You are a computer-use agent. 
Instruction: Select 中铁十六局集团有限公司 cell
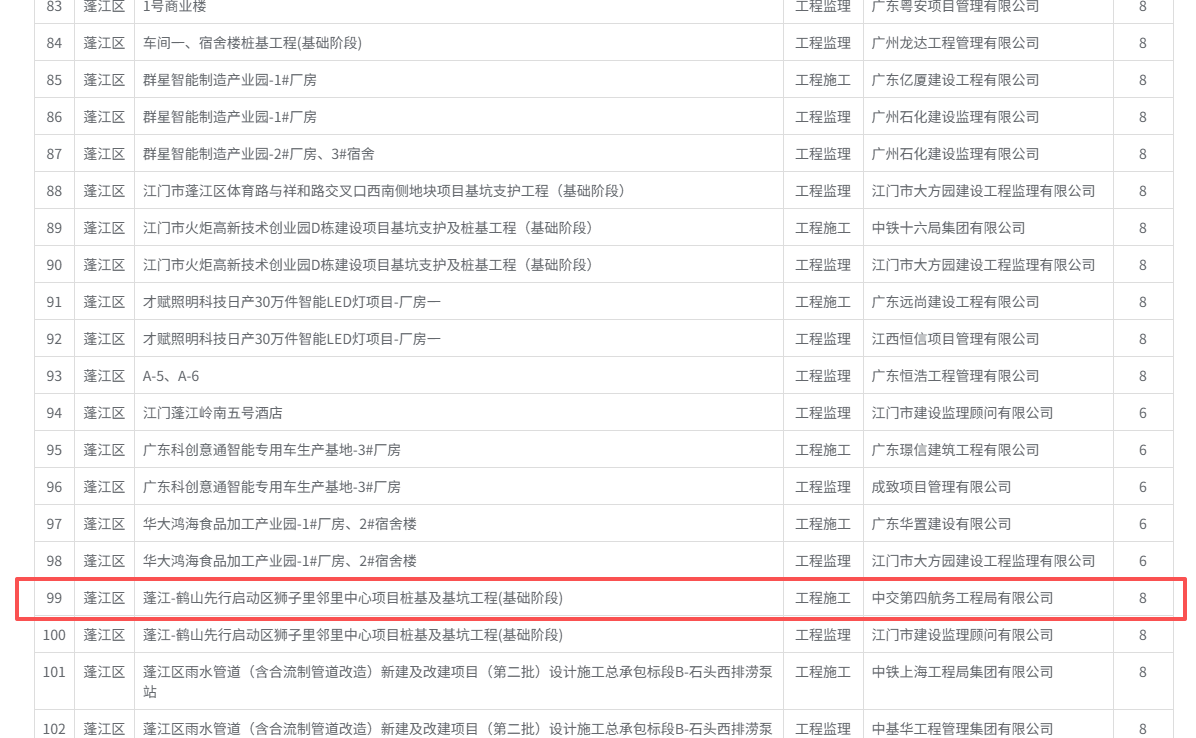click(x=948, y=228)
